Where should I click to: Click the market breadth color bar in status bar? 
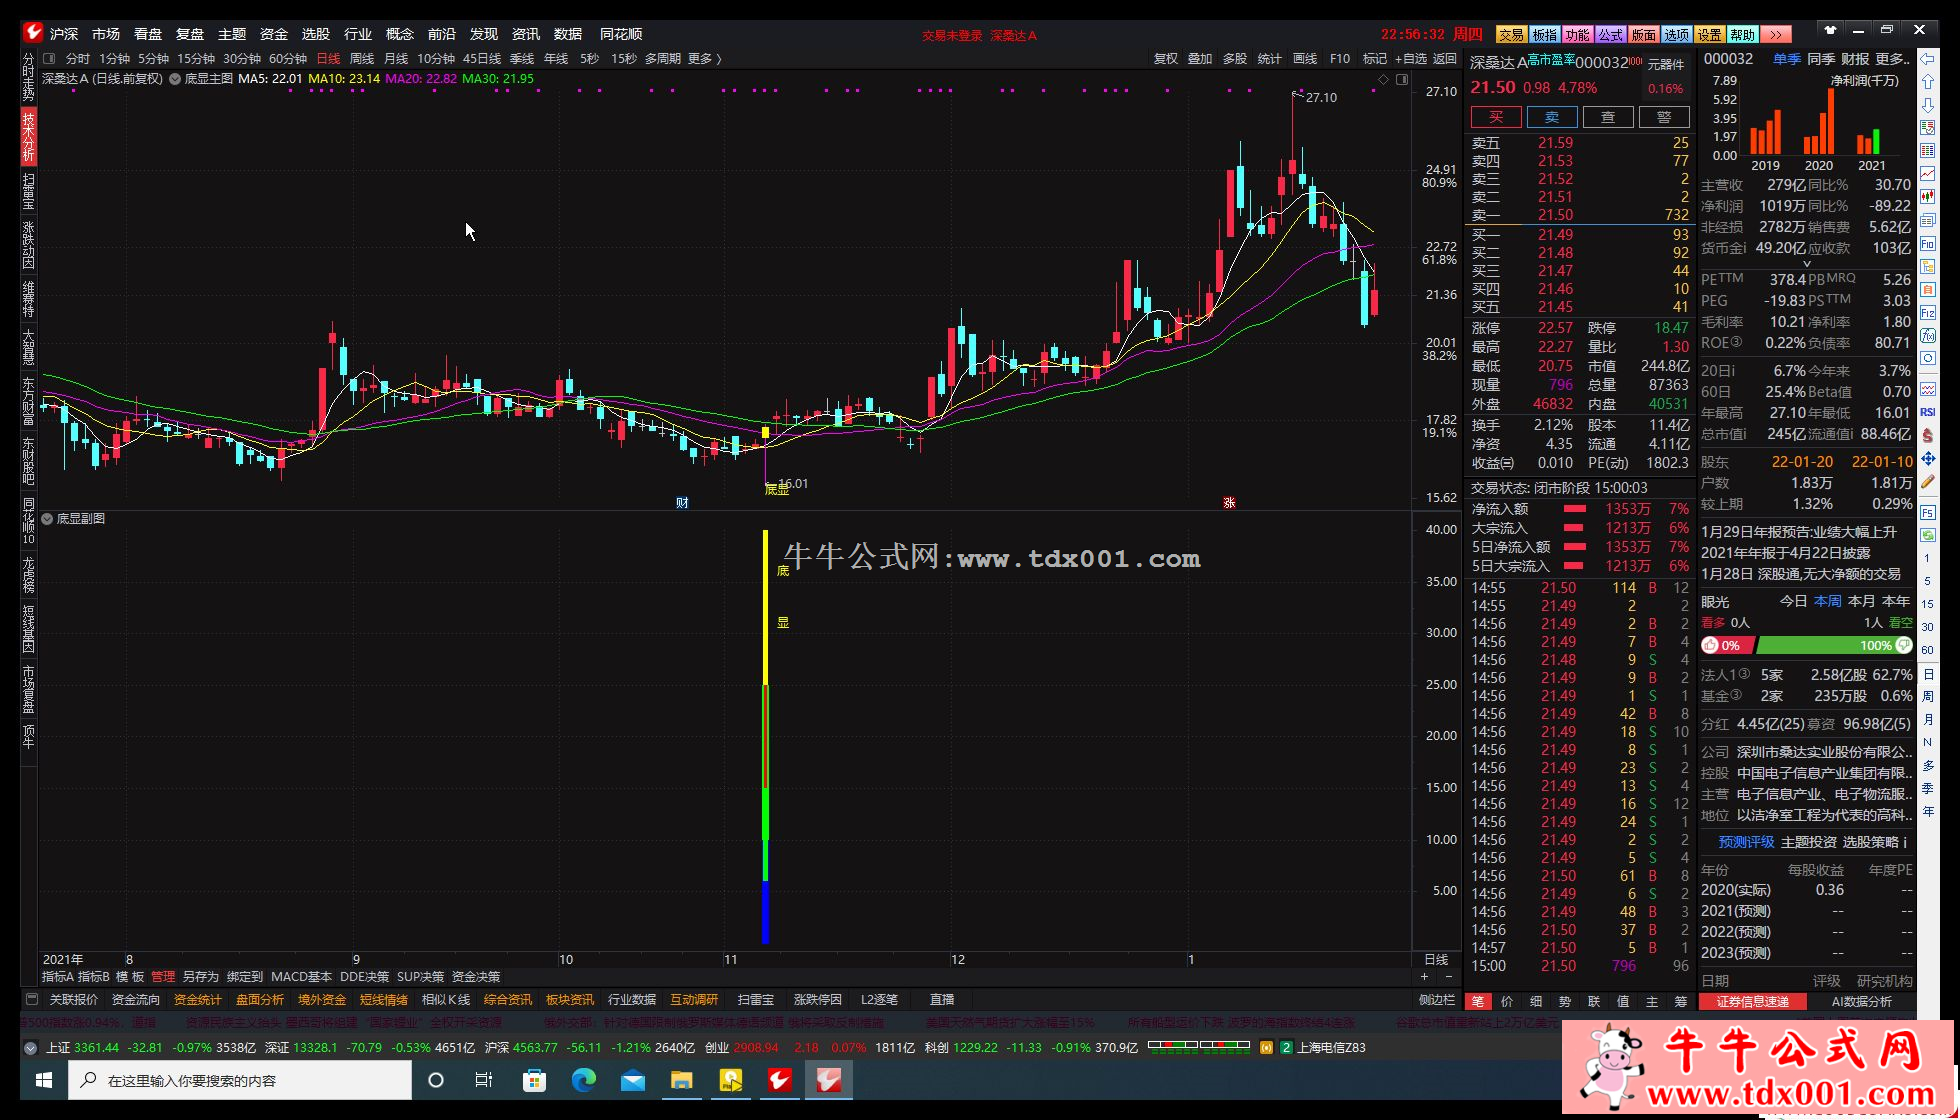1199,1047
